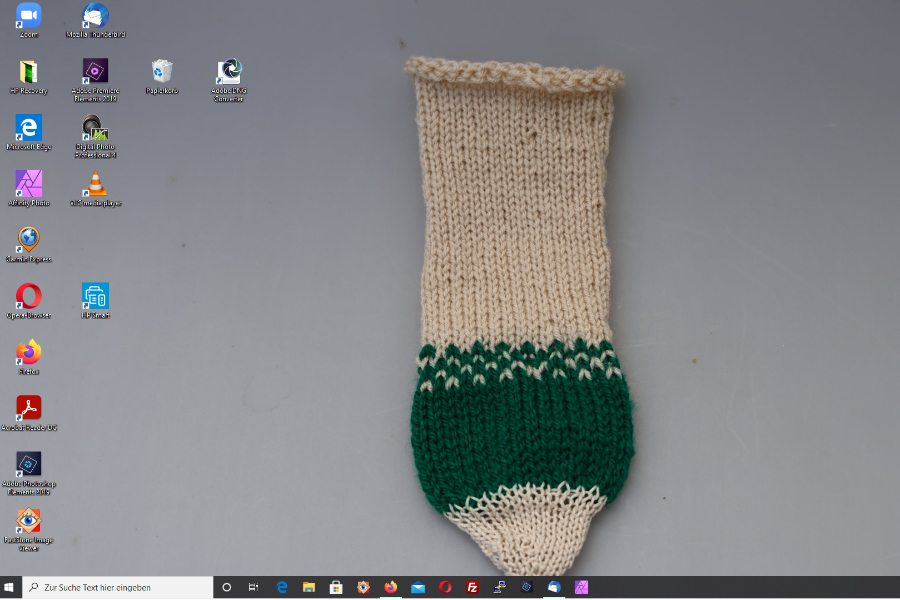The height and width of the screenshot is (600, 900).
Task: Click the FastStone Image Viewer icon
Action: pos(28,521)
